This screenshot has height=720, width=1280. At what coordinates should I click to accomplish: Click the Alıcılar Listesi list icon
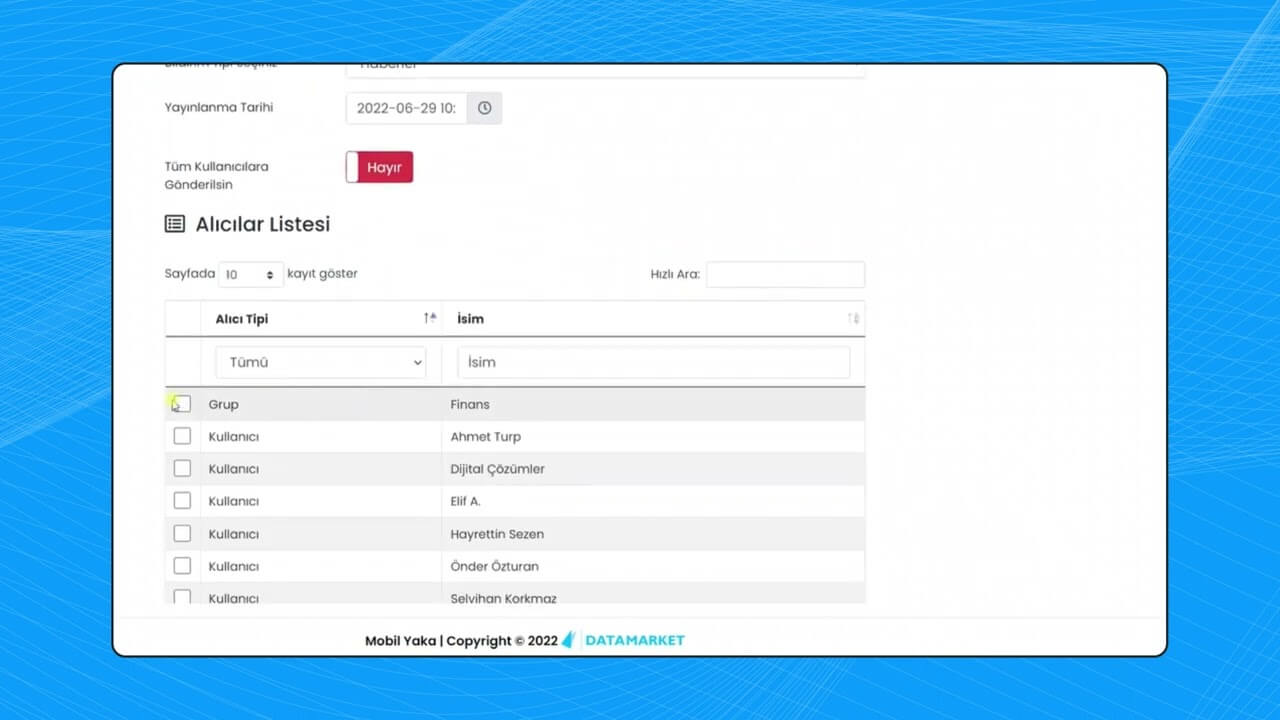point(175,224)
